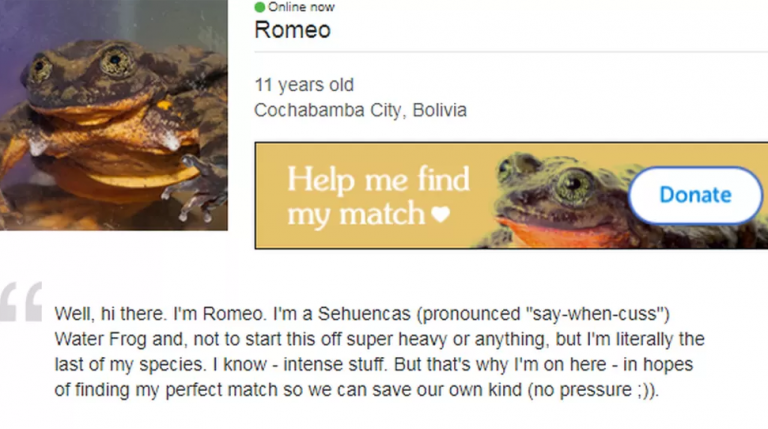
Task: Click the Online now status label
Action: pos(301,7)
